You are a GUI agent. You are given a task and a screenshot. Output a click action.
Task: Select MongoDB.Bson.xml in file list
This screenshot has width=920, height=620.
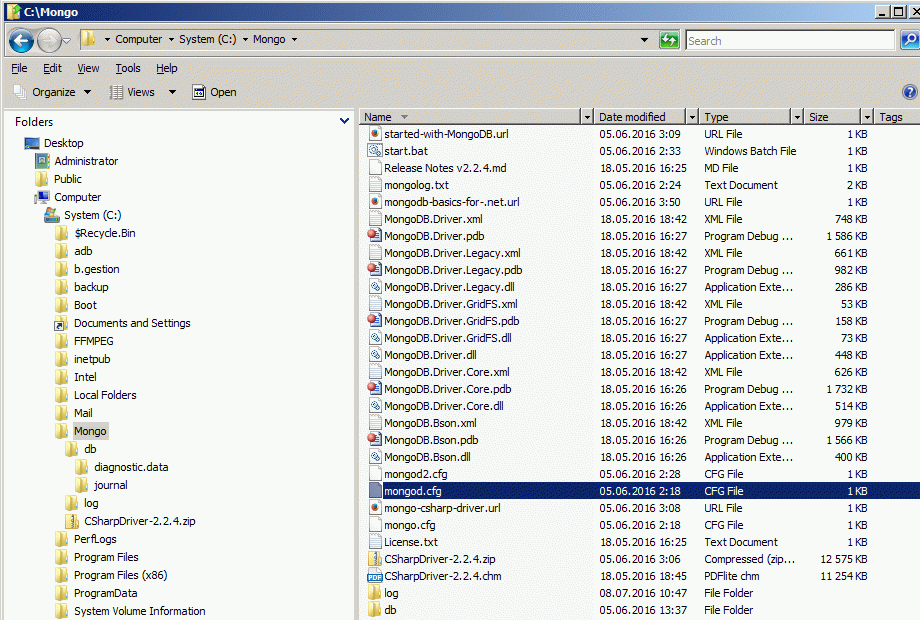(430, 423)
